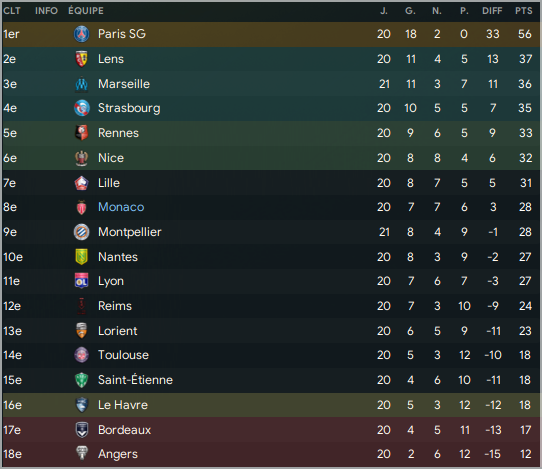Image resolution: width=542 pixels, height=469 pixels.
Task: Sort by CLT ranking column header
Action: click(x=12, y=11)
